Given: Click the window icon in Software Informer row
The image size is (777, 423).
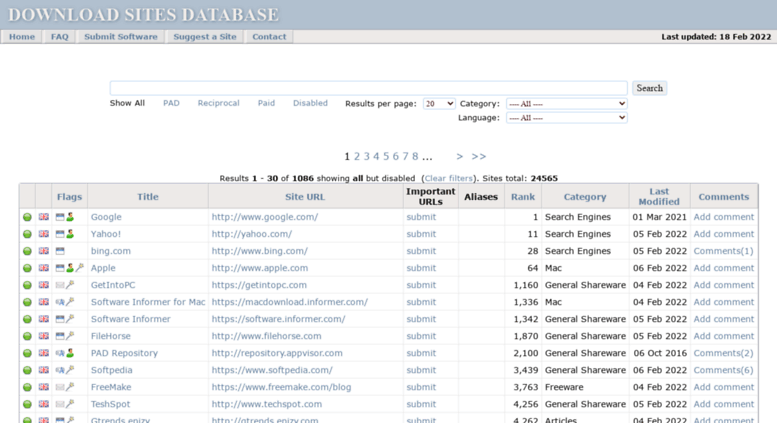Looking at the screenshot, I should point(60,319).
